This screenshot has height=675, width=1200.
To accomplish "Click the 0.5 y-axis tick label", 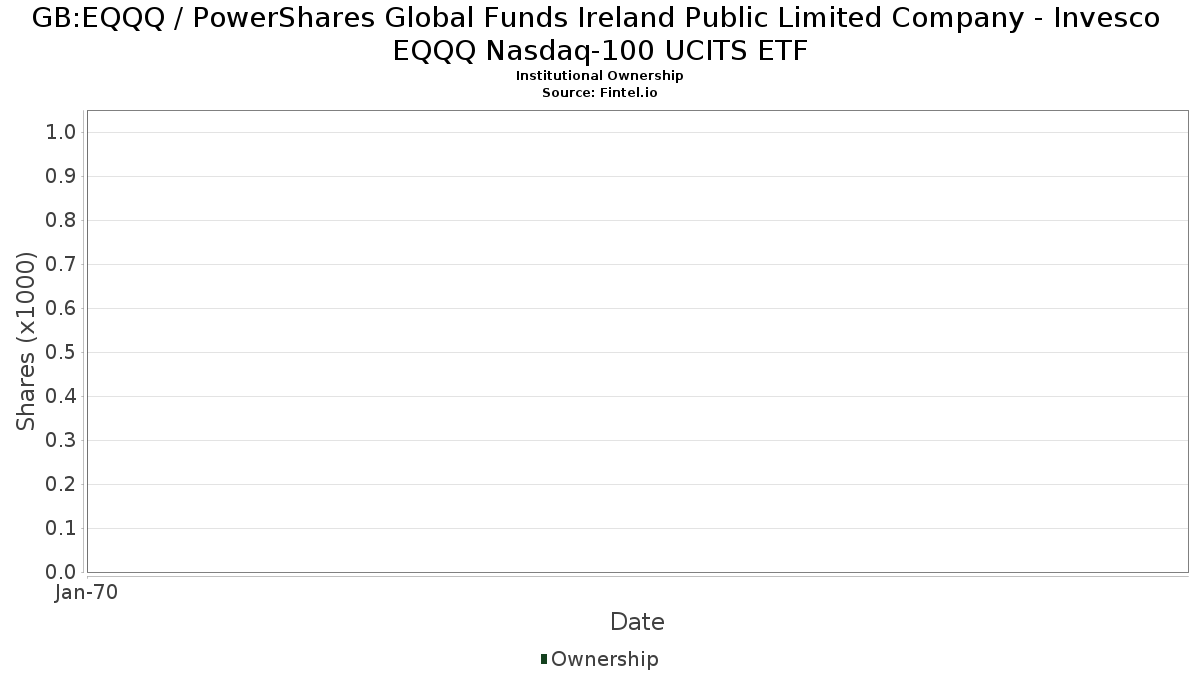I will [x=62, y=353].
